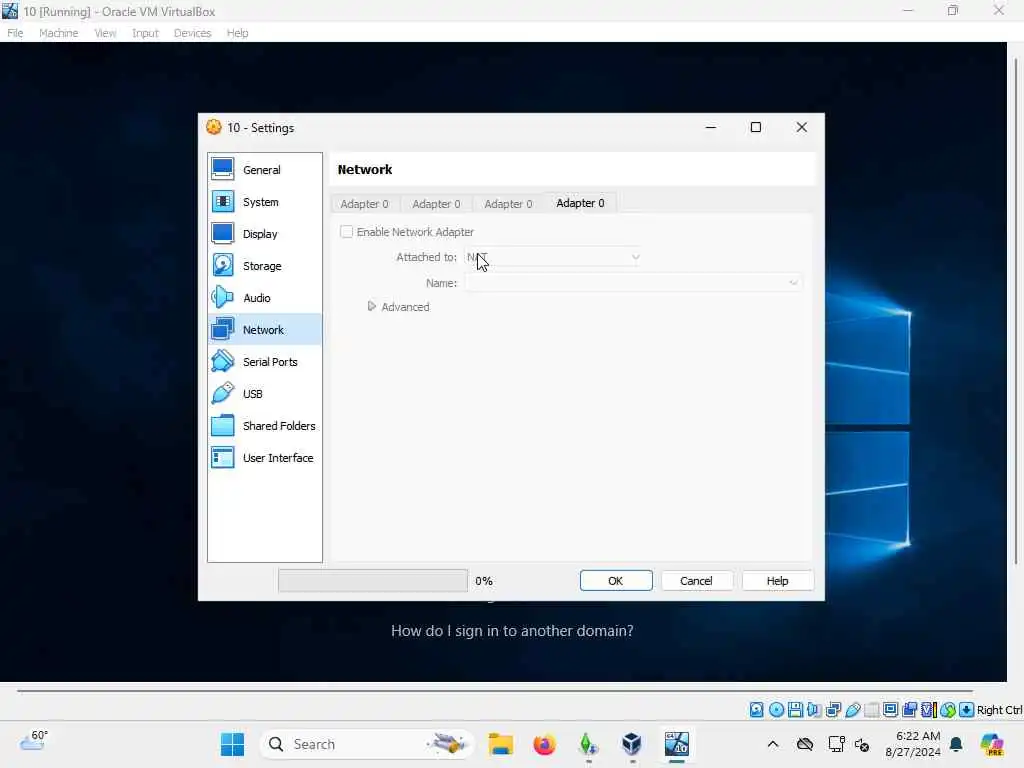This screenshot has width=1024, height=768.
Task: Click audio status bar indicator
Action: (x=814, y=710)
